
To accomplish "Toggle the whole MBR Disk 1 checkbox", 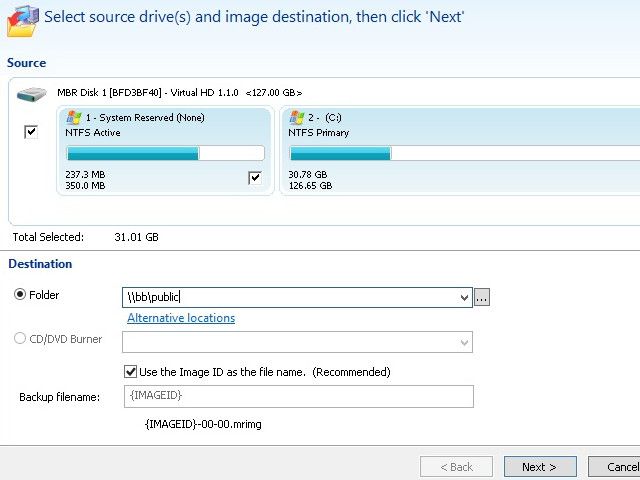I will [31, 132].
